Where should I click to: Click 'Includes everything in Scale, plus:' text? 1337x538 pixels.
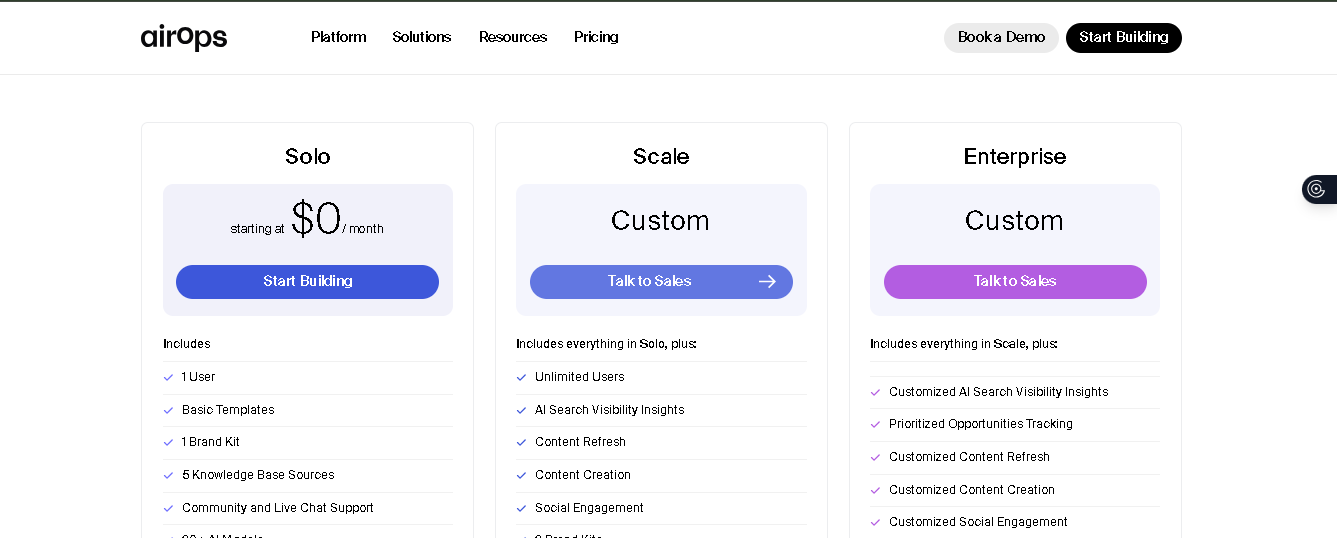tap(964, 344)
